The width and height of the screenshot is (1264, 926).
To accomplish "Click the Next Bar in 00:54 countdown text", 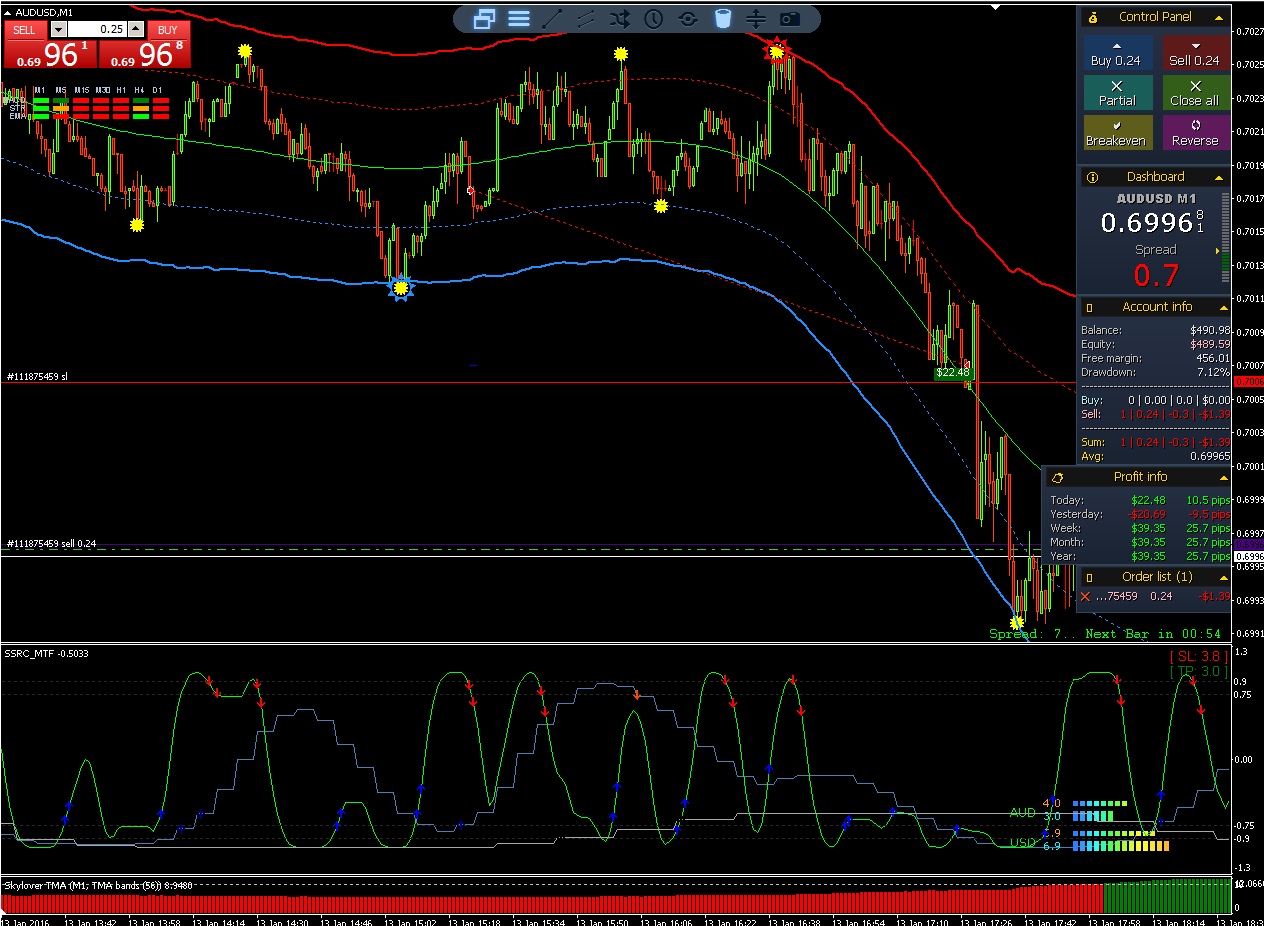I will 1153,634.
